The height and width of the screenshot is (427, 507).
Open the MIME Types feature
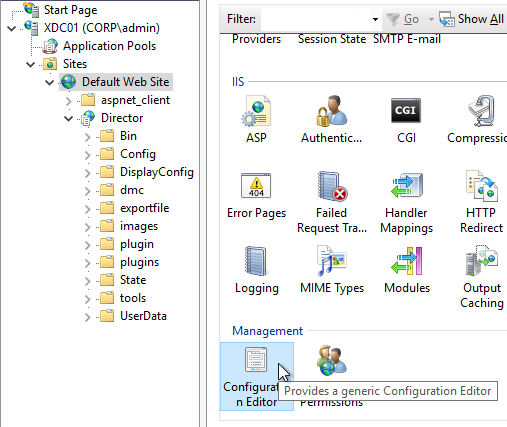[332, 261]
